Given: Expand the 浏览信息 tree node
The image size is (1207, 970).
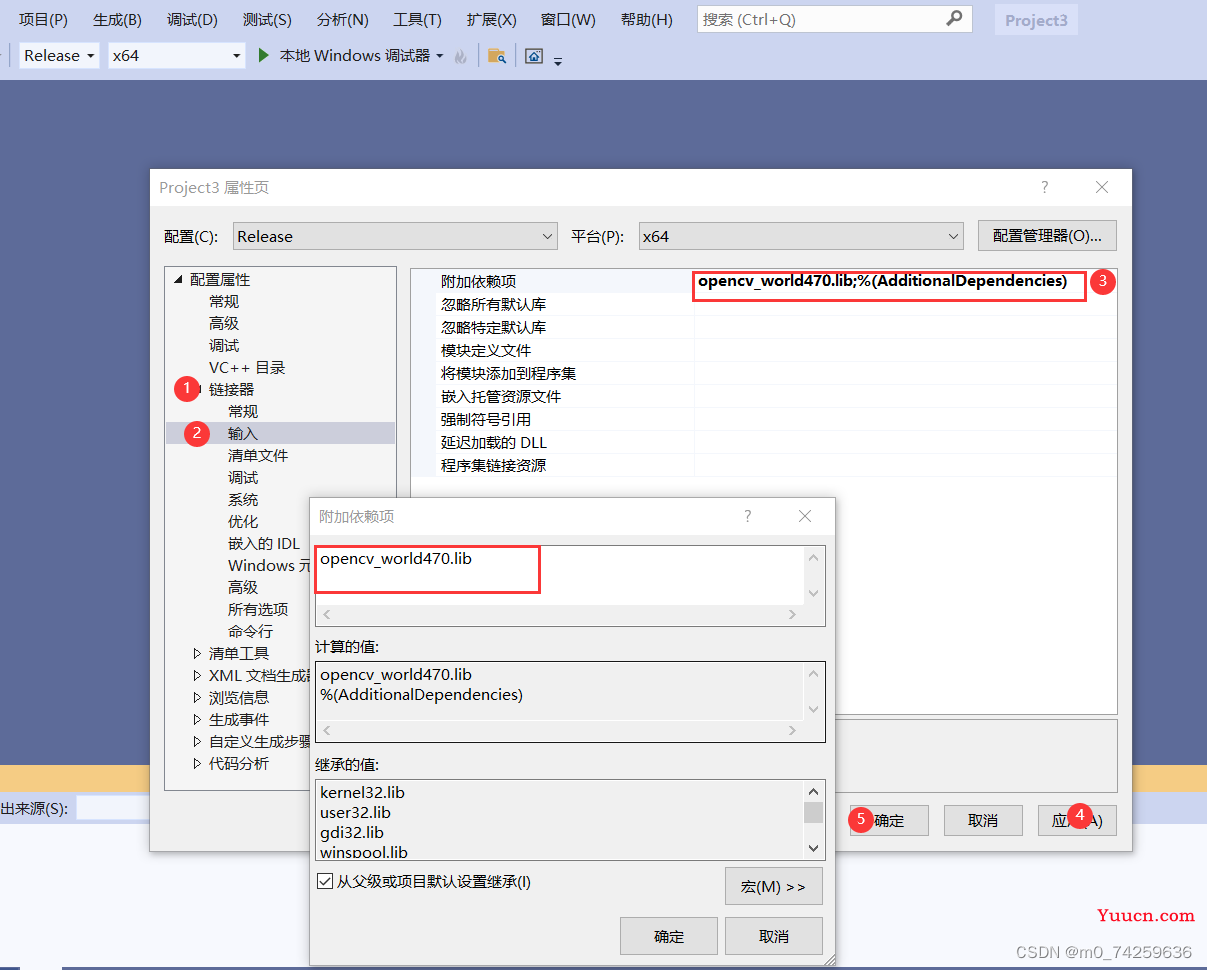Looking at the screenshot, I should point(197,698).
